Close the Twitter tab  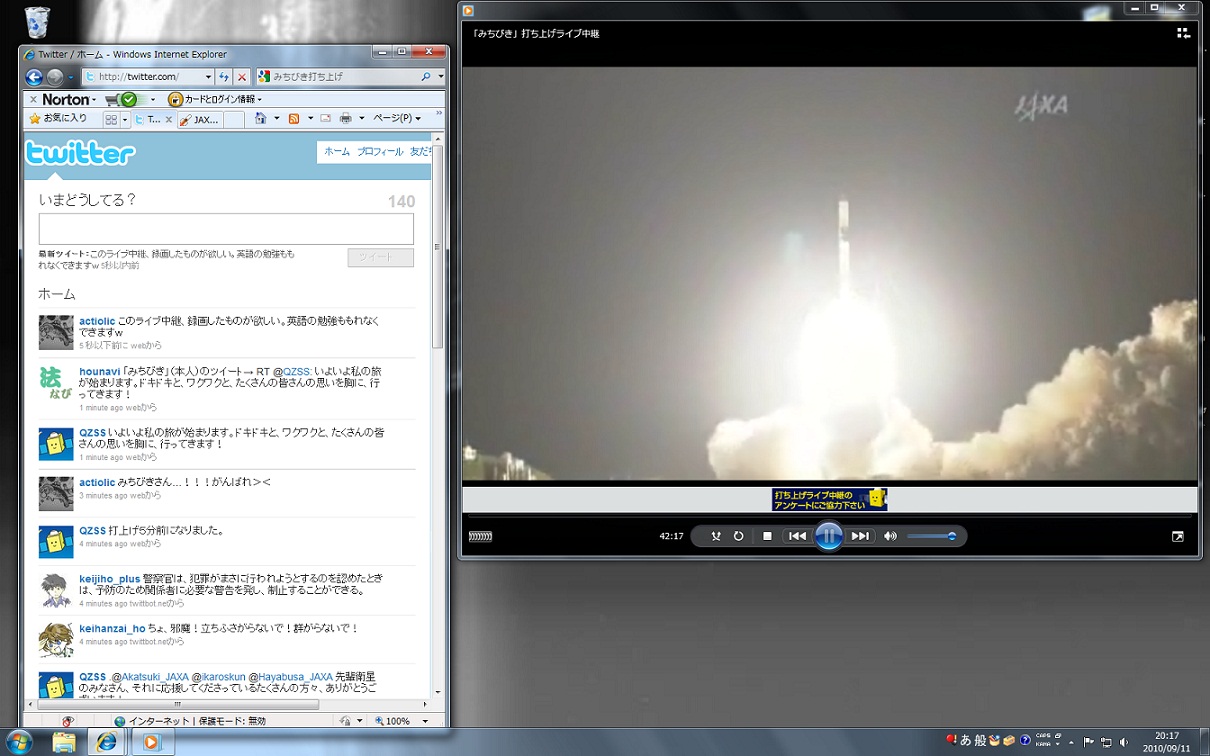click(x=169, y=120)
